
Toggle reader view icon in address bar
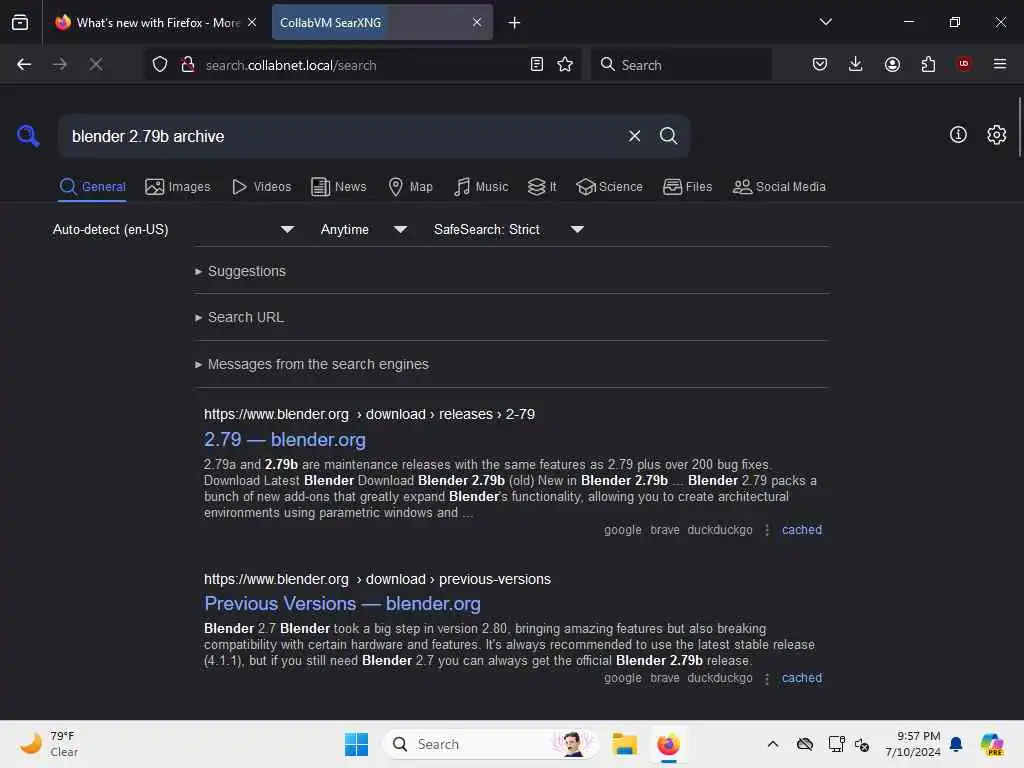point(536,64)
